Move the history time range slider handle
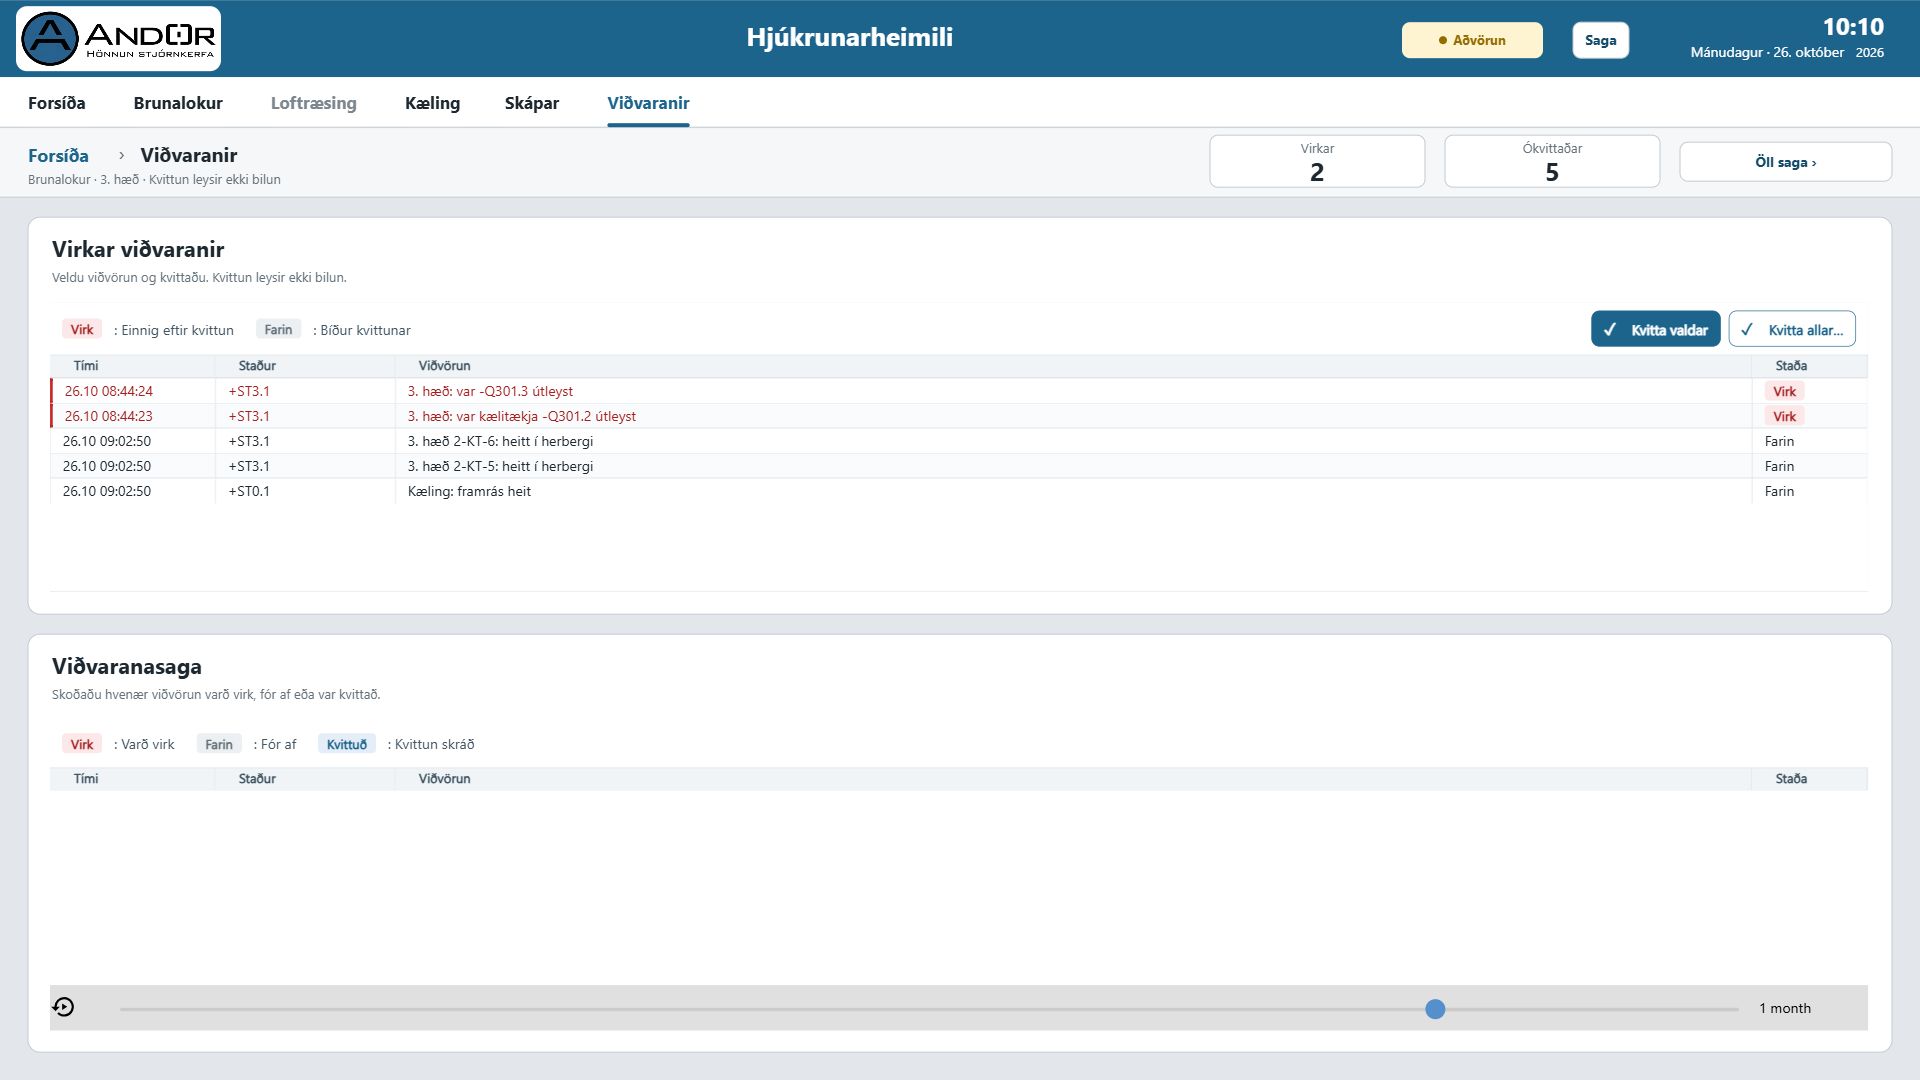 click(x=1435, y=1009)
